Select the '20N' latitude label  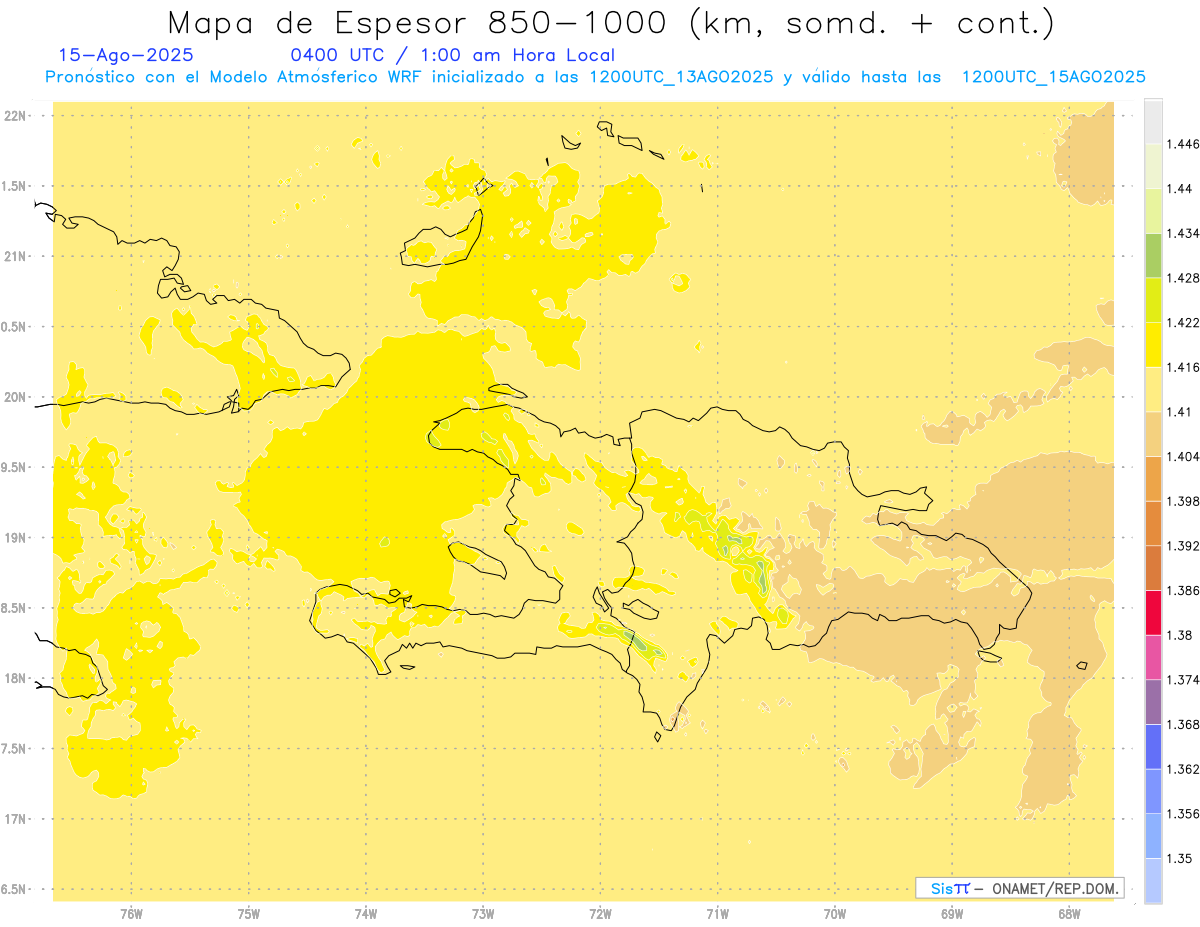click(17, 397)
